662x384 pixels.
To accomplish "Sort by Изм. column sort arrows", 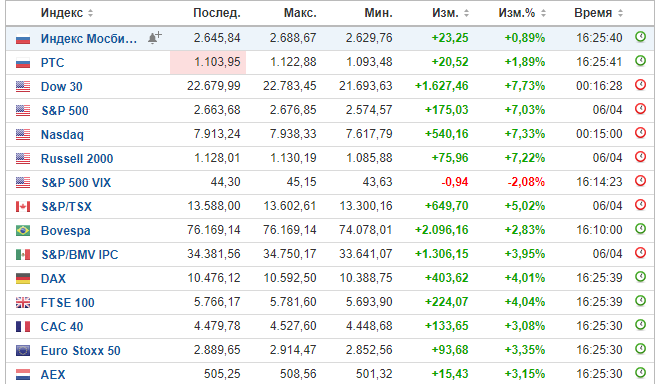I will (x=467, y=14).
